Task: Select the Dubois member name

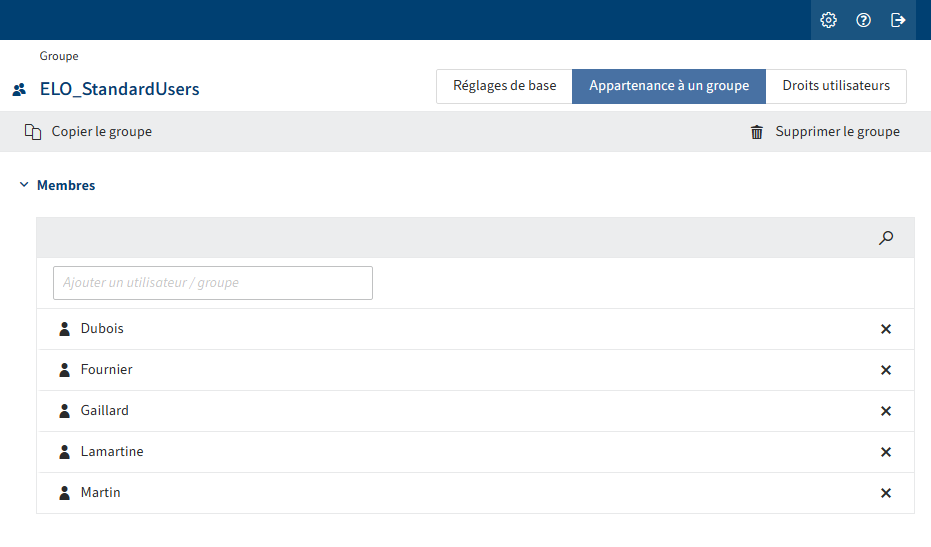Action: click(102, 328)
